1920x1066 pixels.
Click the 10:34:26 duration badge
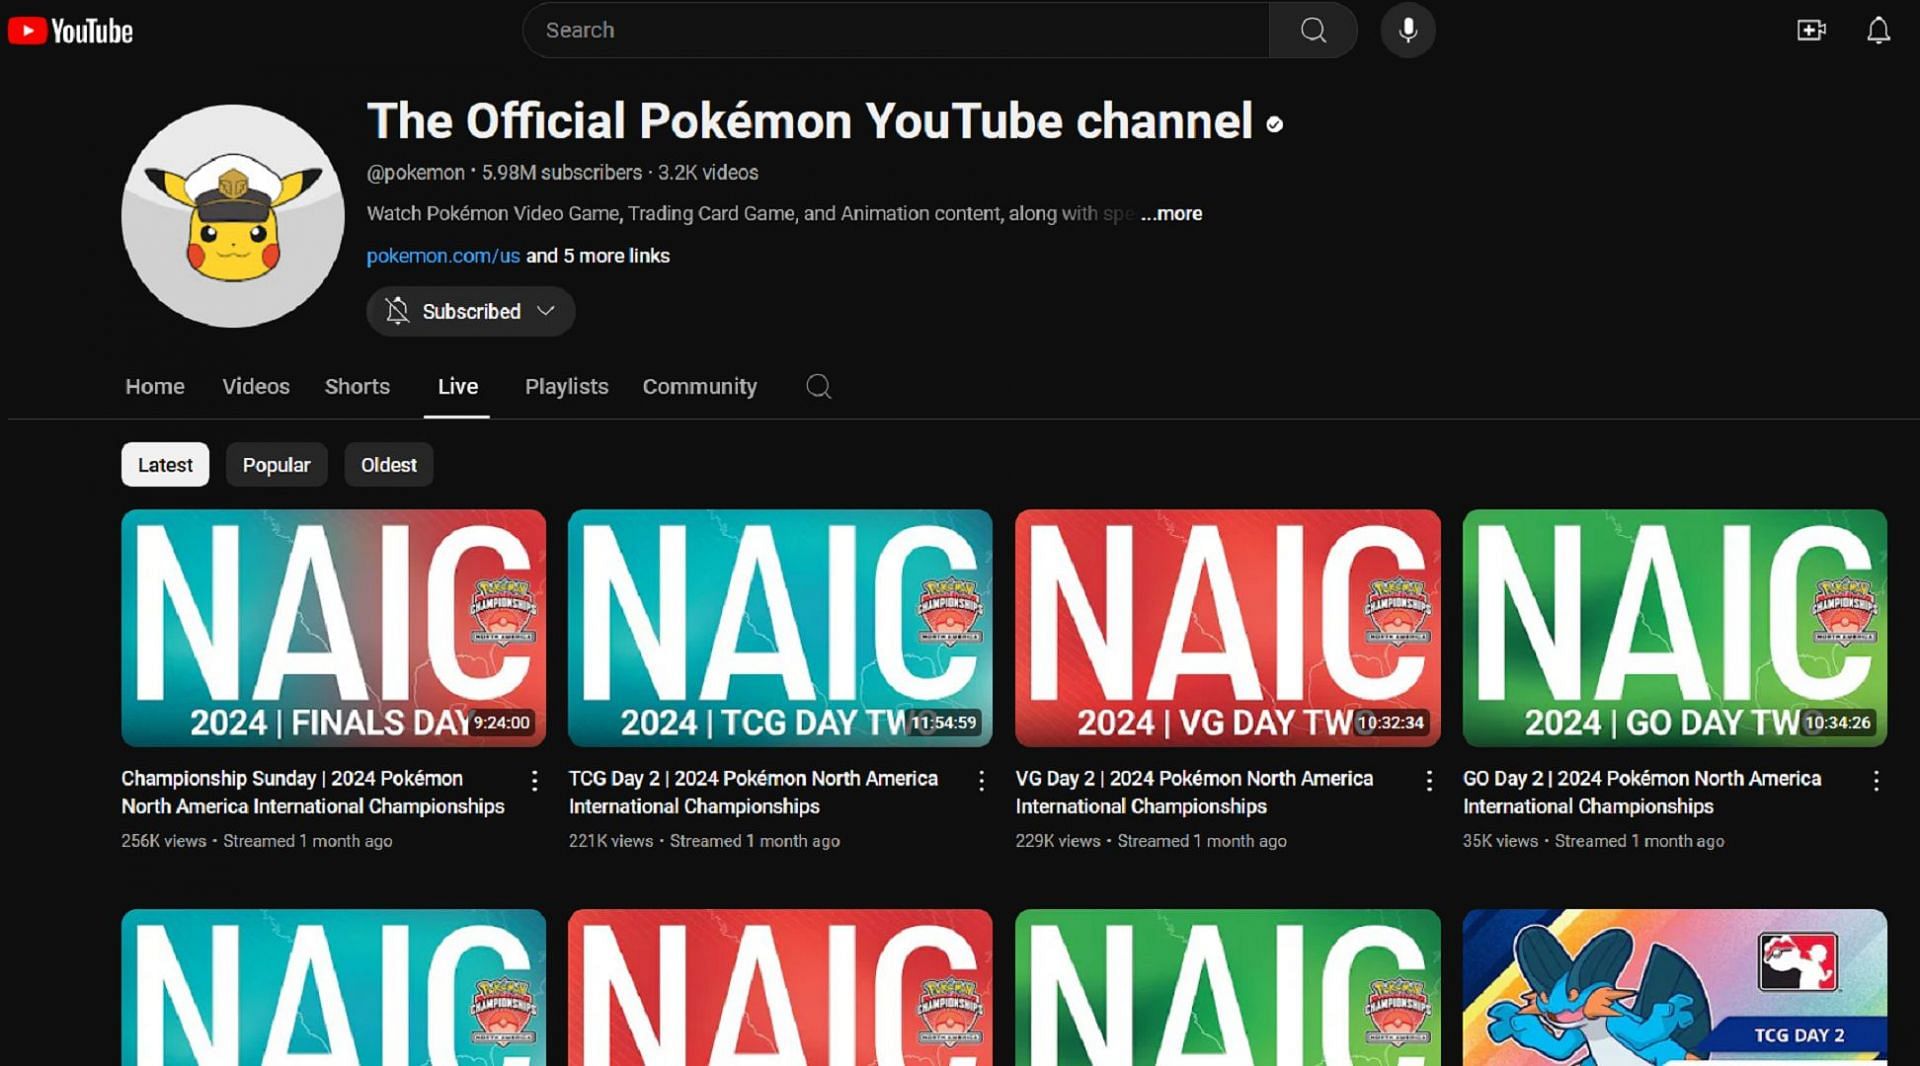[x=1837, y=723]
